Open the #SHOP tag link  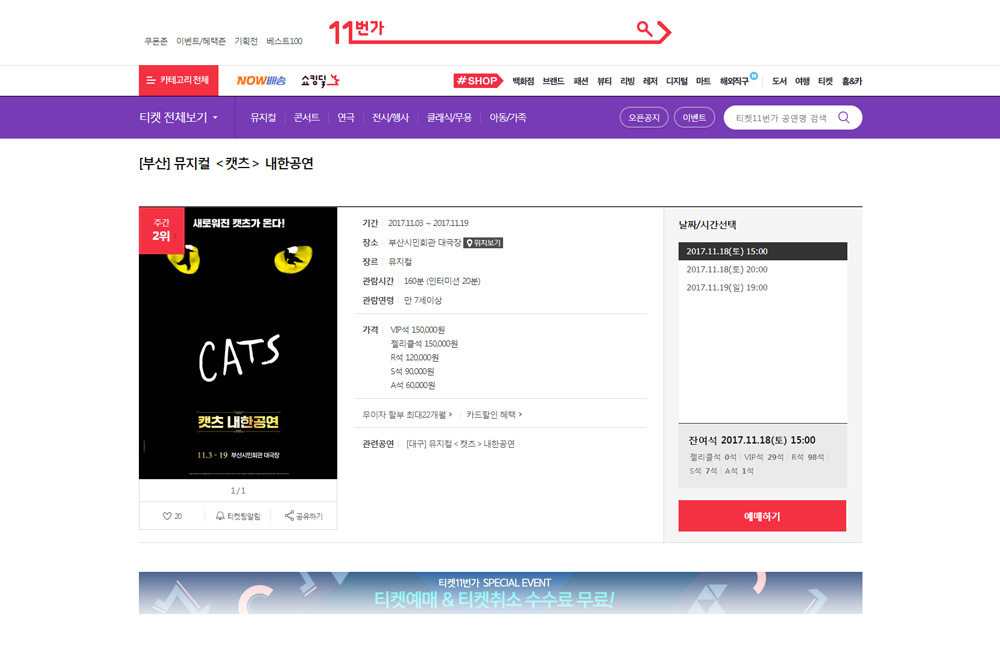478,80
